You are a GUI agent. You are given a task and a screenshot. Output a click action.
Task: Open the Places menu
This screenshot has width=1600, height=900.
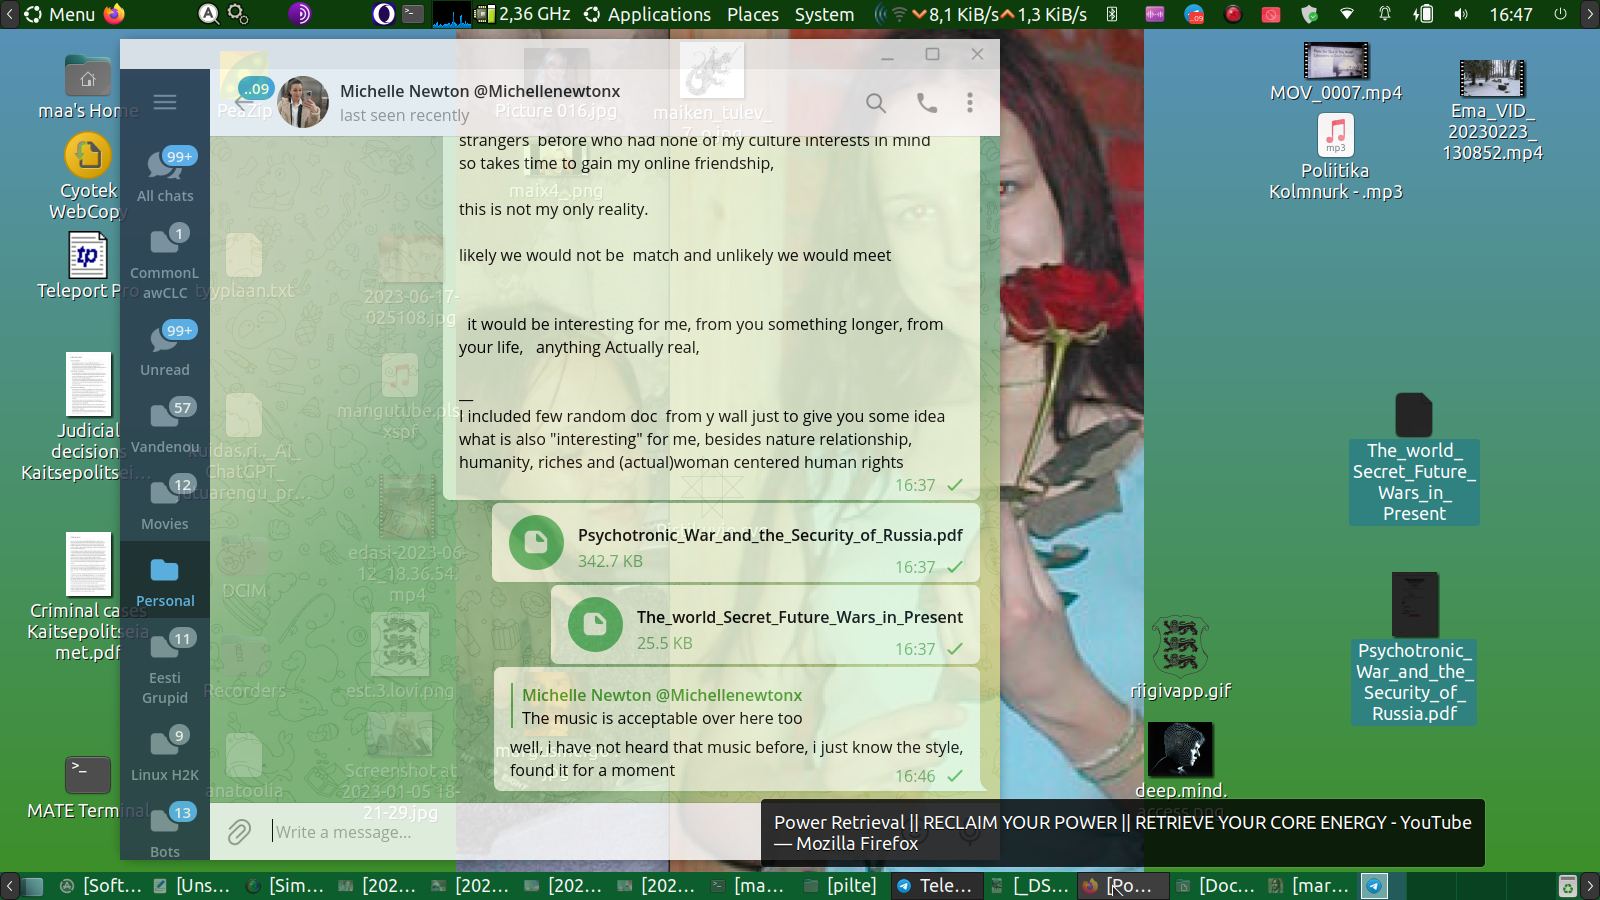(x=753, y=14)
